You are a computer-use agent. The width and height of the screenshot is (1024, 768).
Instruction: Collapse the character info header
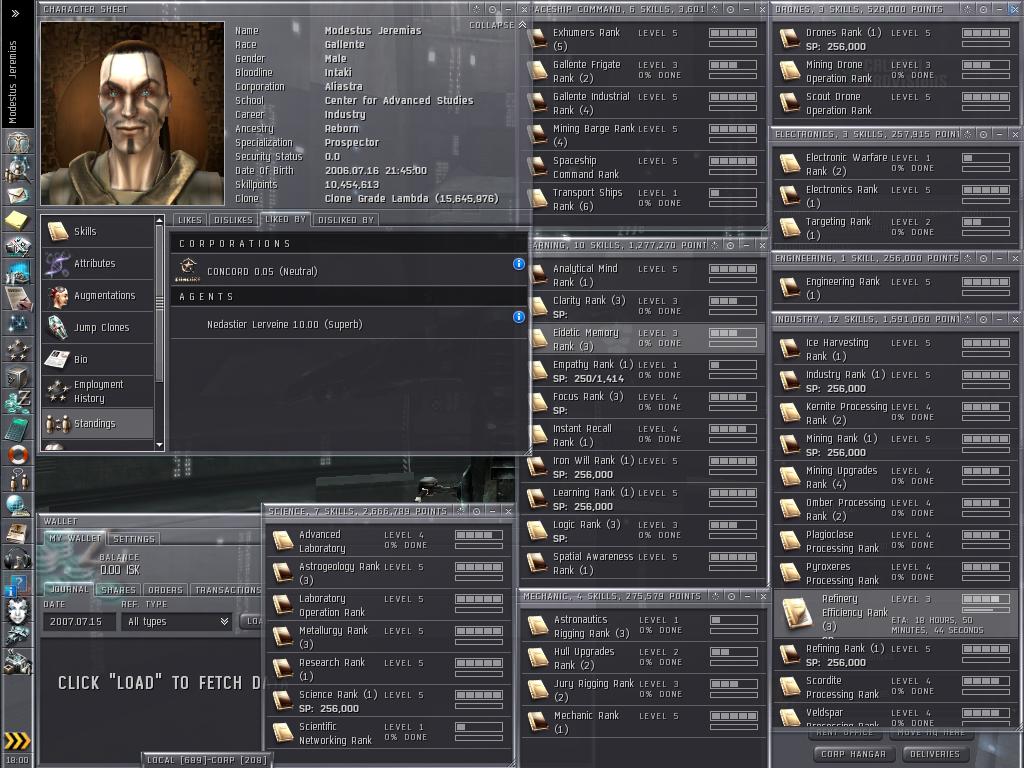click(x=497, y=25)
